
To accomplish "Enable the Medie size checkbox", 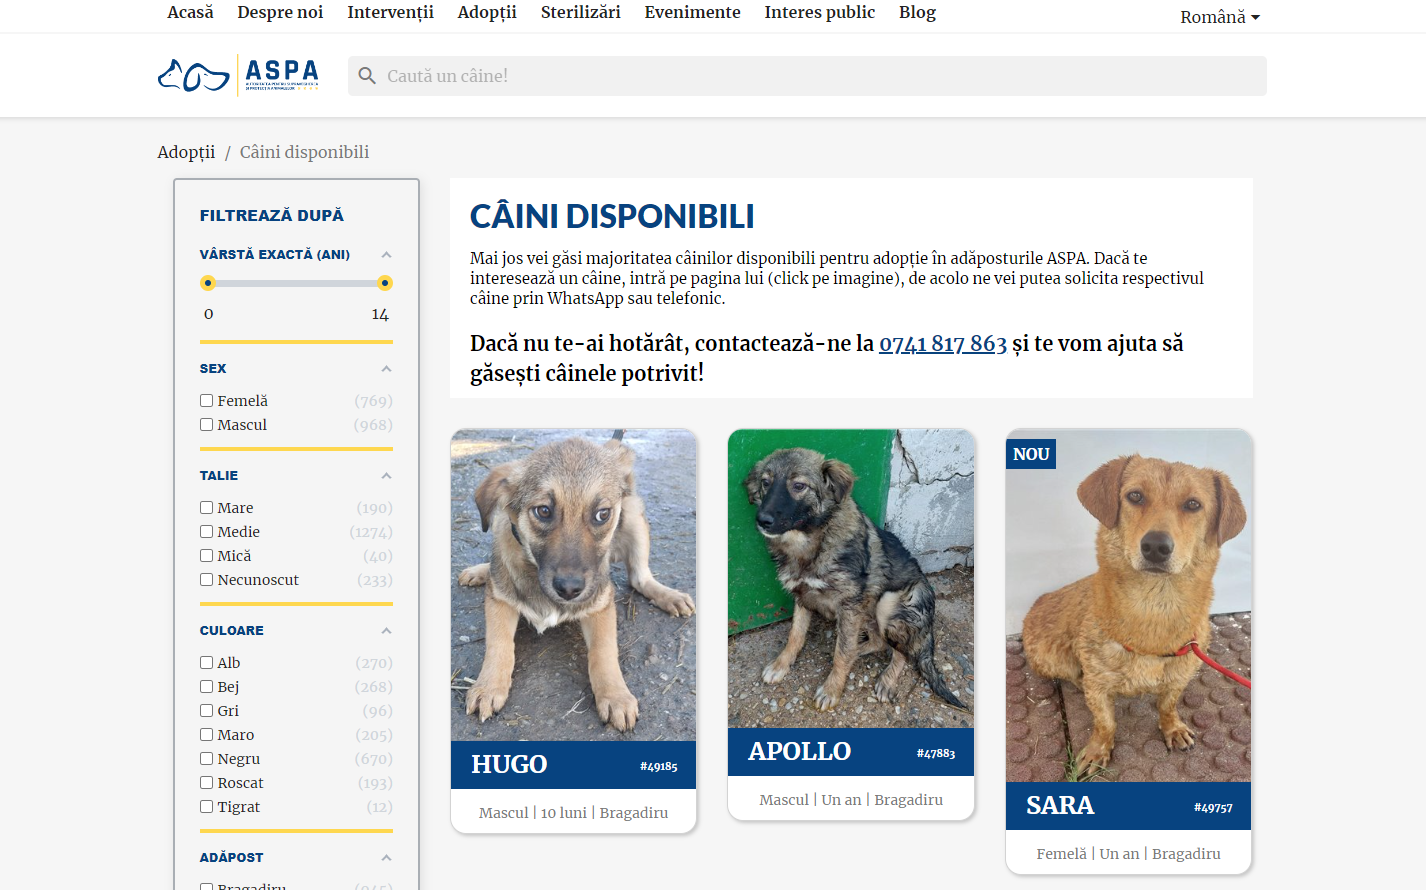I will [x=207, y=532].
